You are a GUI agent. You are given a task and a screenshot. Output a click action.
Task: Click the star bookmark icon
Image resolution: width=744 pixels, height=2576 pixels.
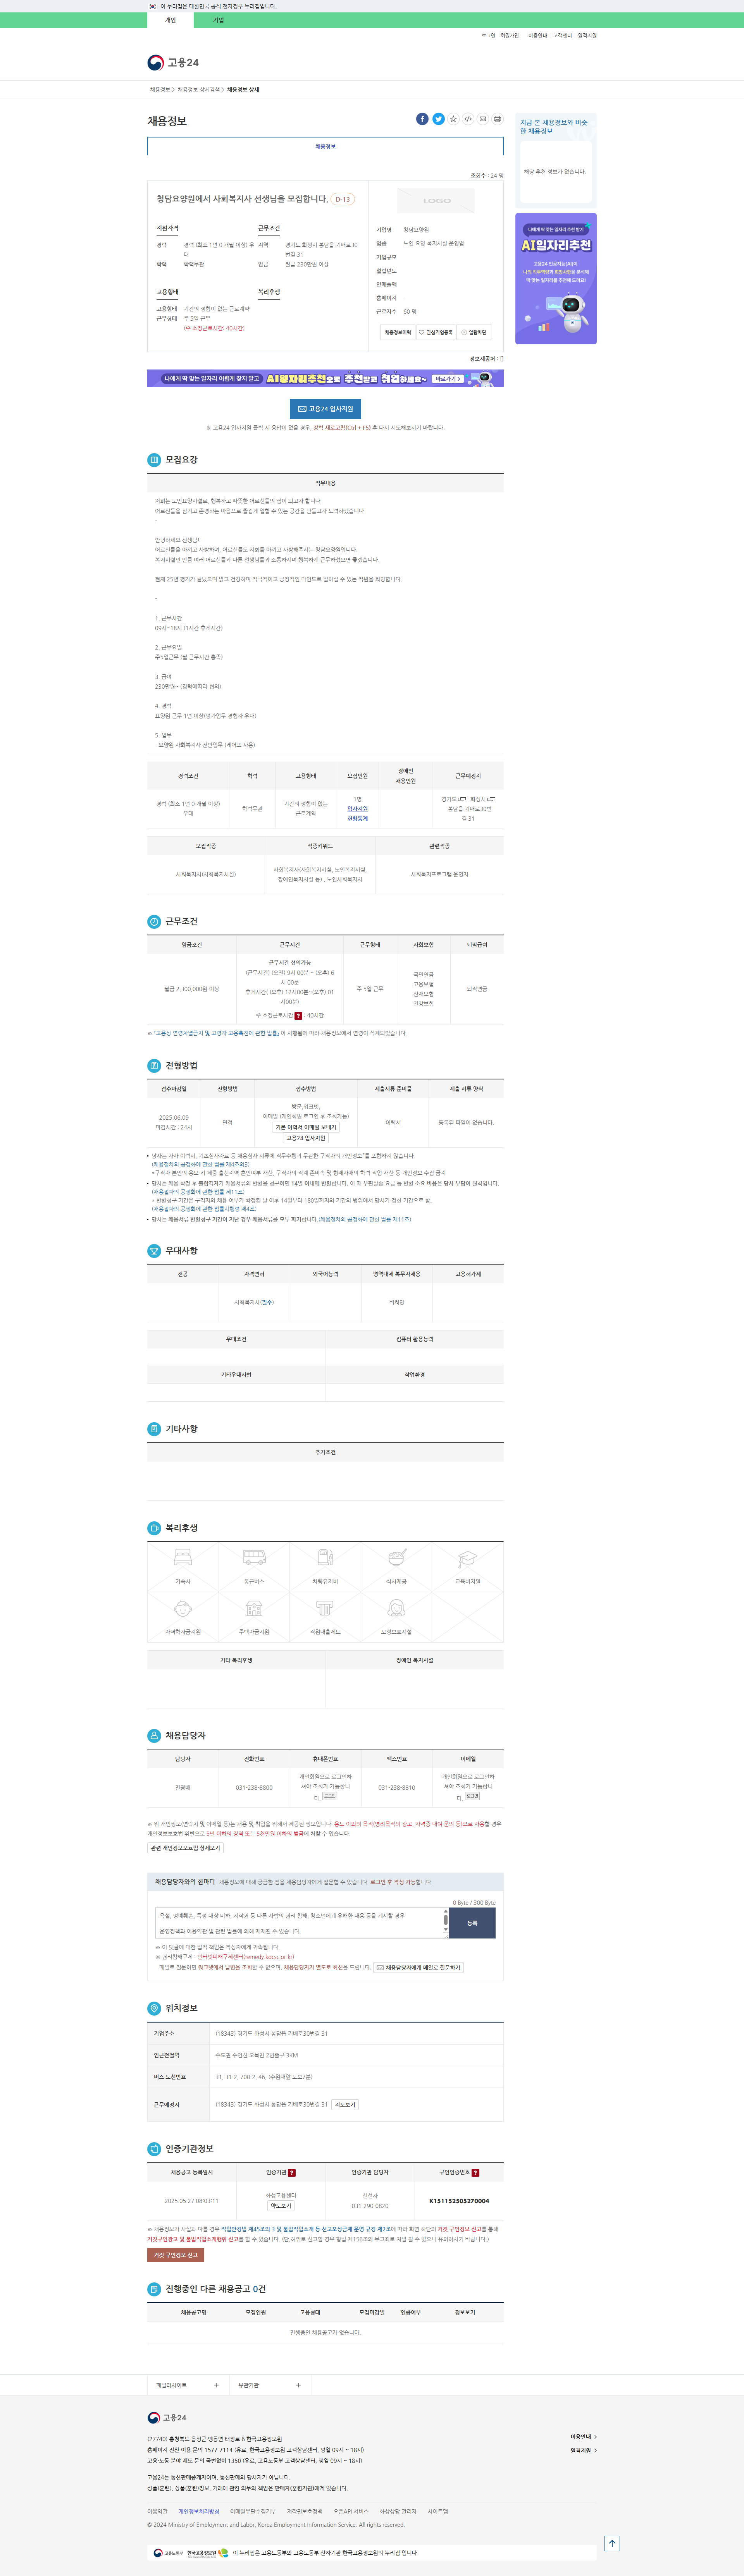[453, 119]
